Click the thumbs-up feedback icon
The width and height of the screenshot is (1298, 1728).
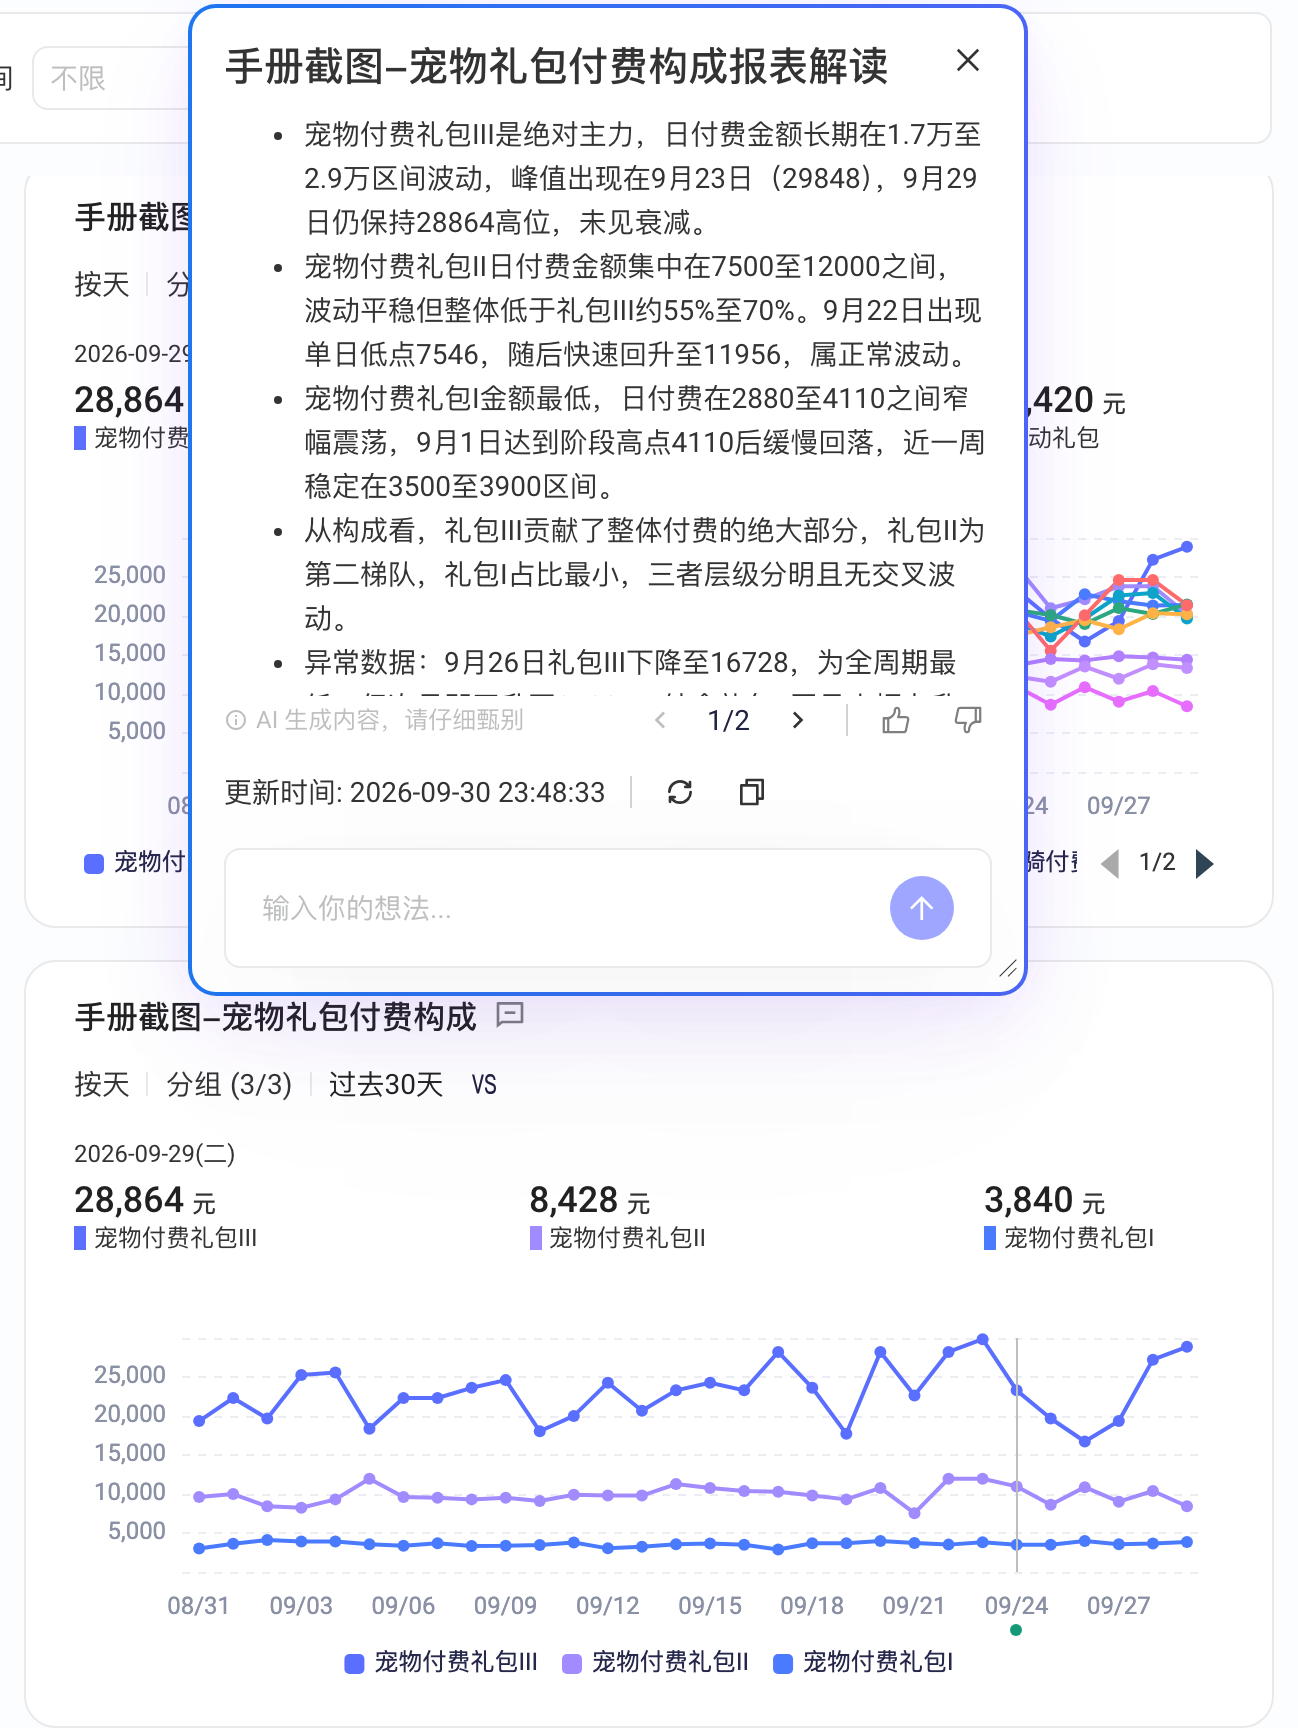coord(896,720)
